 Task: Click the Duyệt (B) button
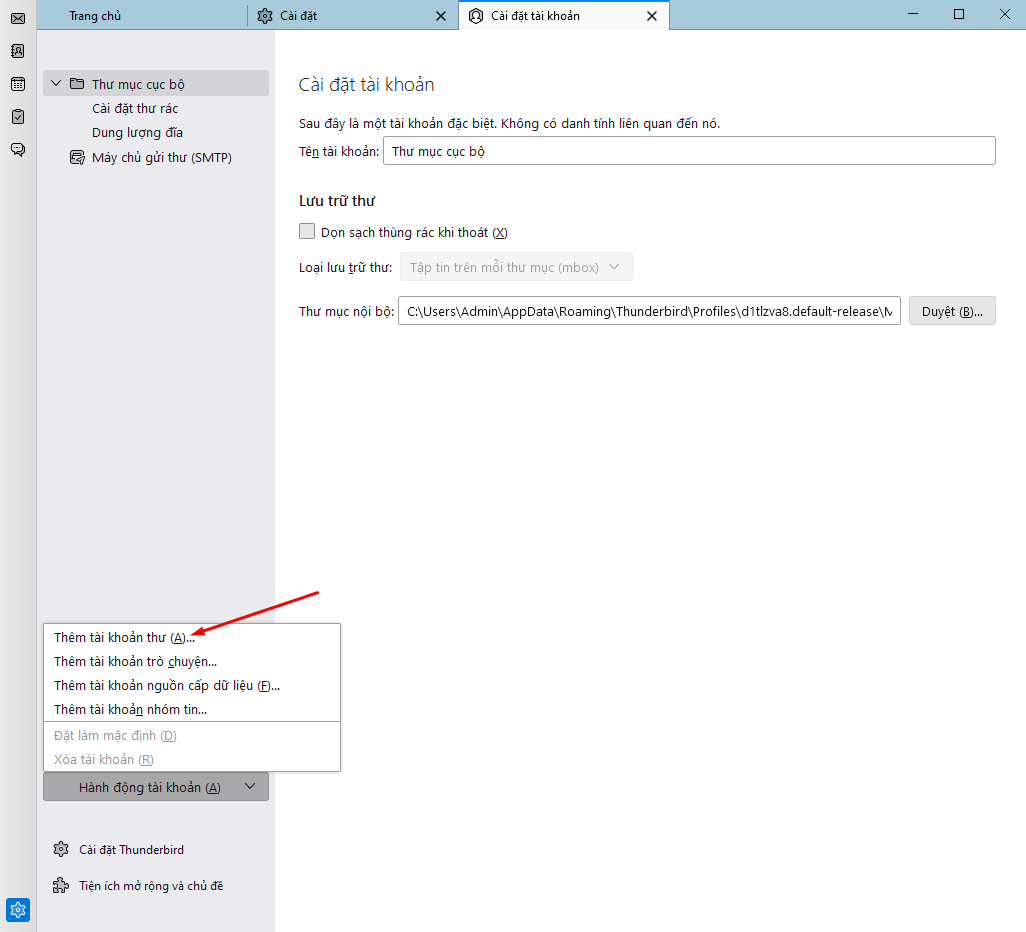click(x=951, y=310)
